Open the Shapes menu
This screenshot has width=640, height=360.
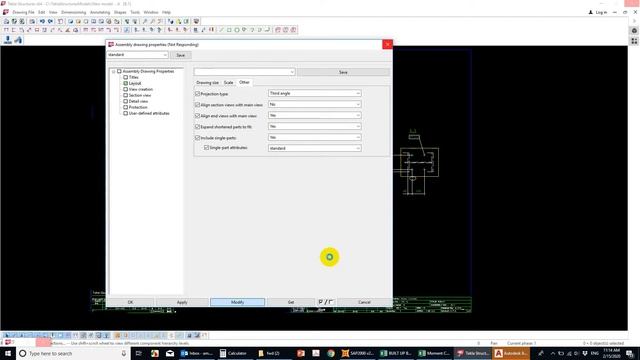[x=120, y=12]
